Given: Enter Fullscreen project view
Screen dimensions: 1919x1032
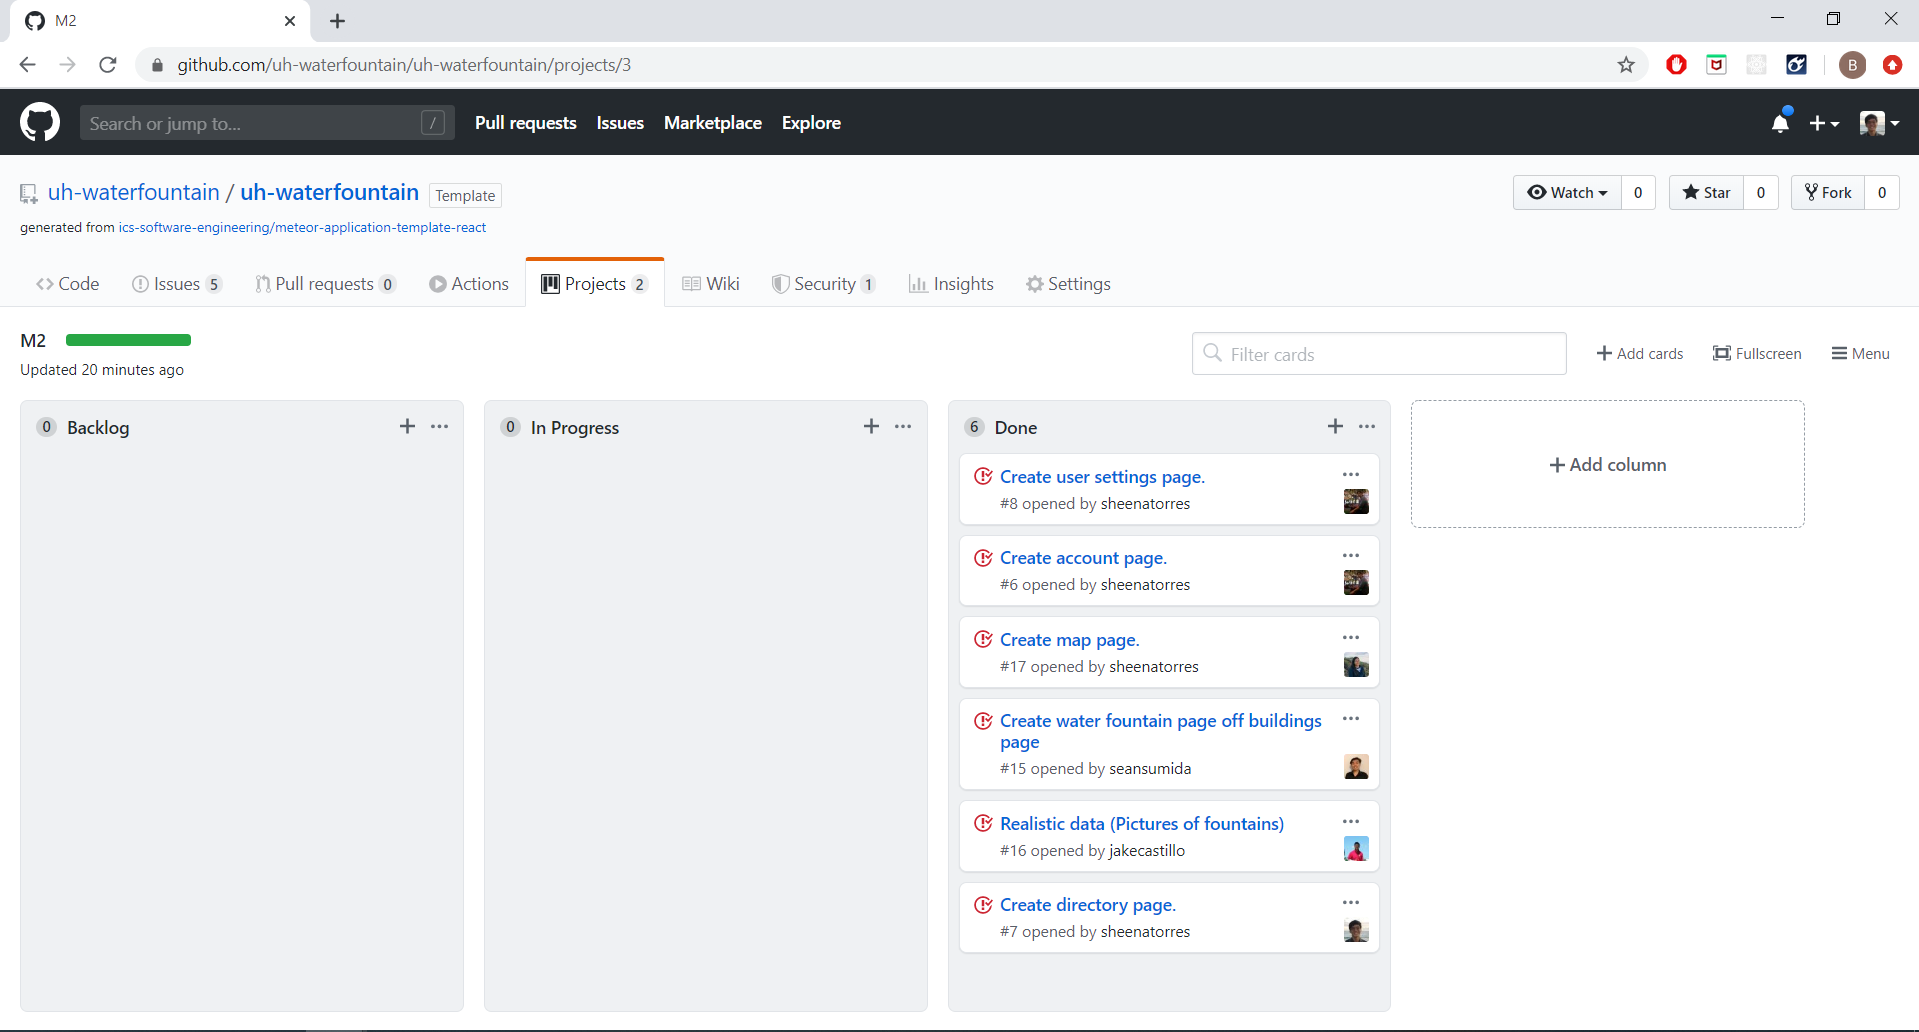Looking at the screenshot, I should click(x=1757, y=354).
